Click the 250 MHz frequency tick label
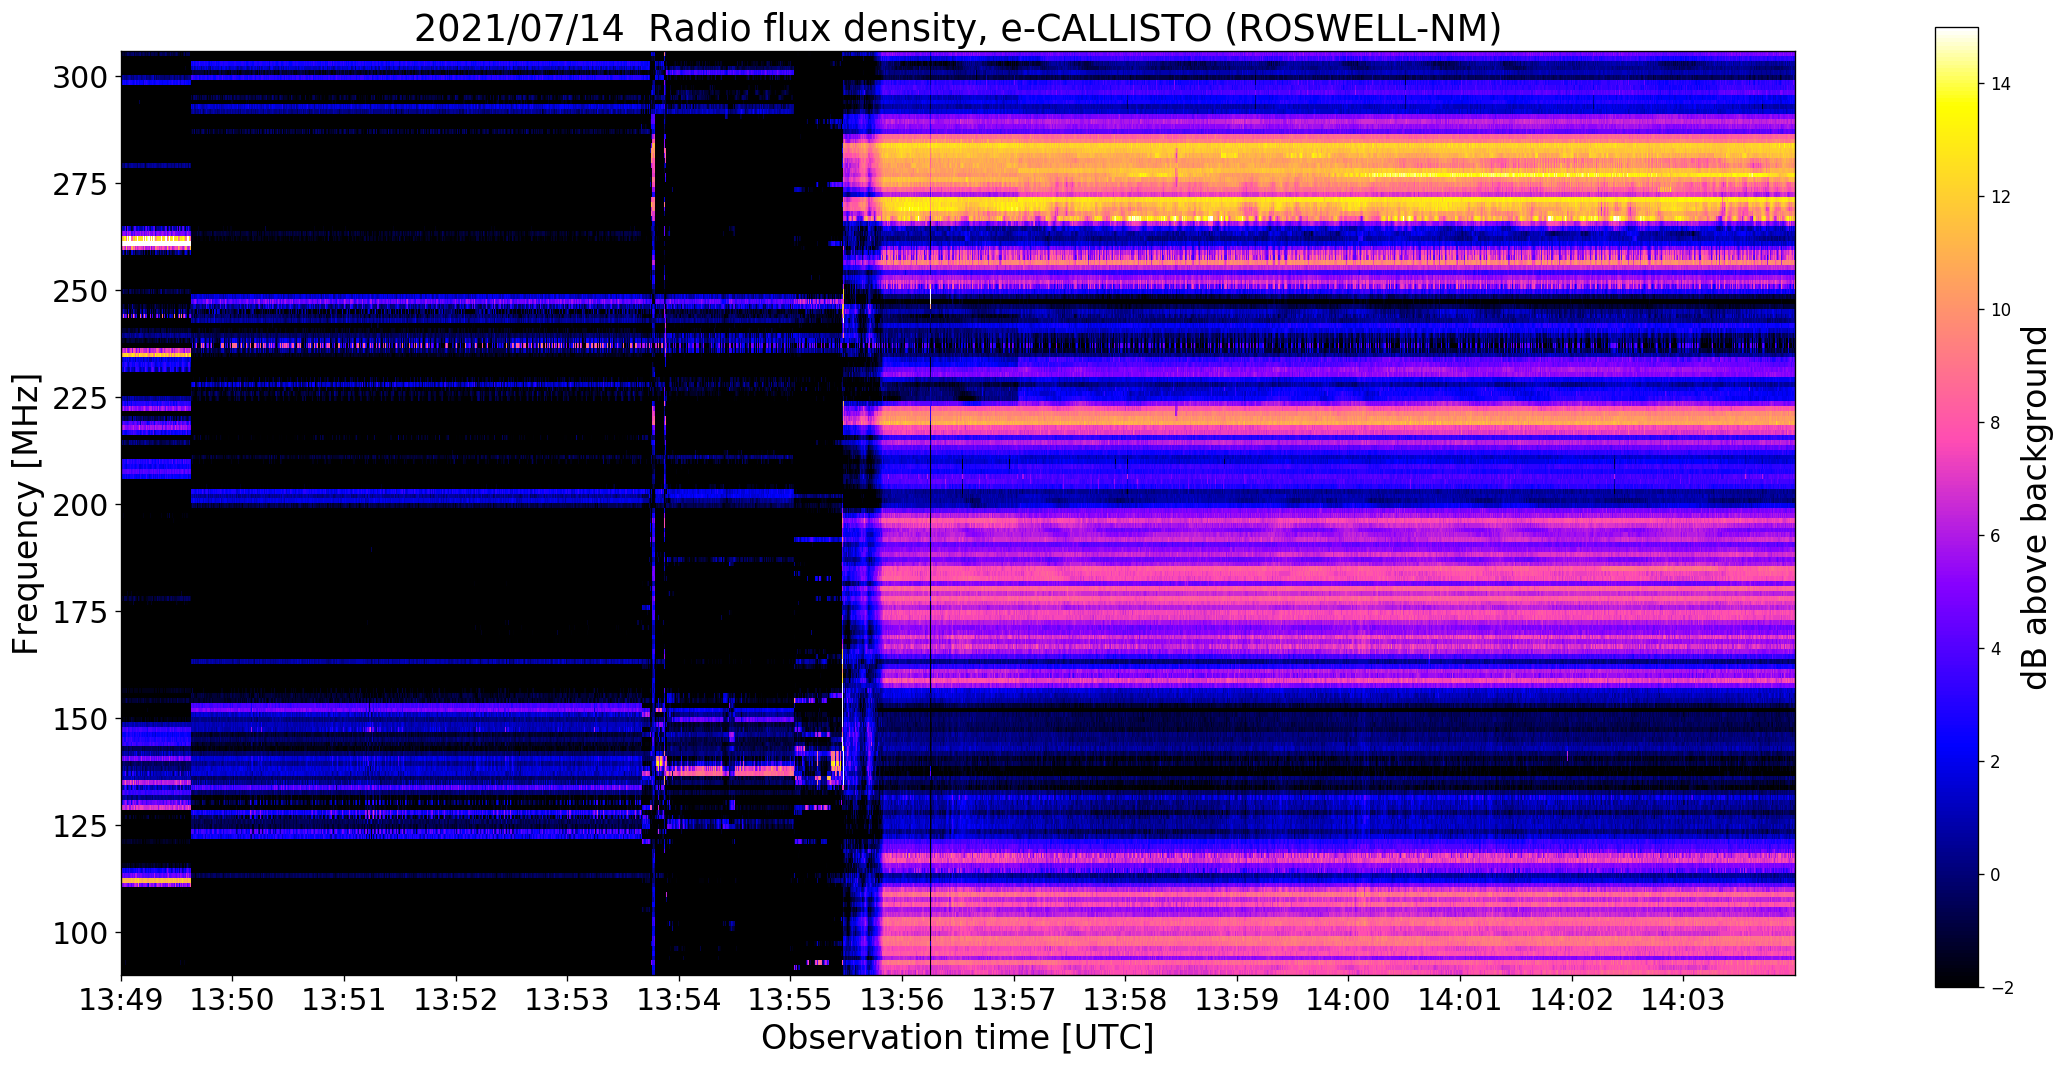2066x1067 pixels. coord(80,291)
